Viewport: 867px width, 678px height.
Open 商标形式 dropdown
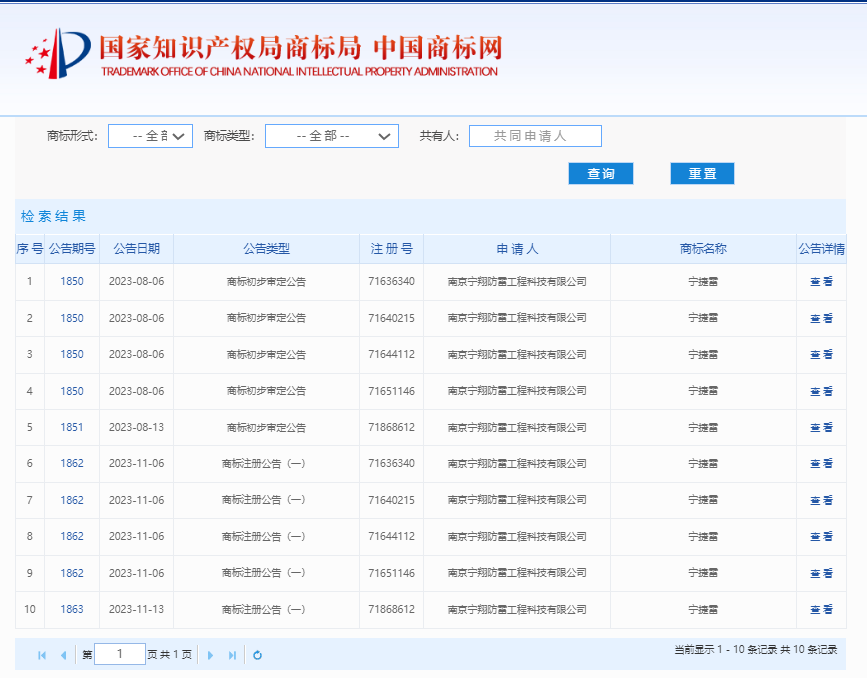tap(150, 136)
